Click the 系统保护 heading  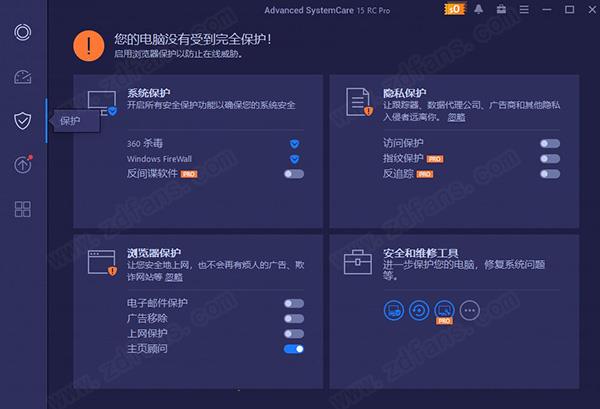tap(149, 93)
